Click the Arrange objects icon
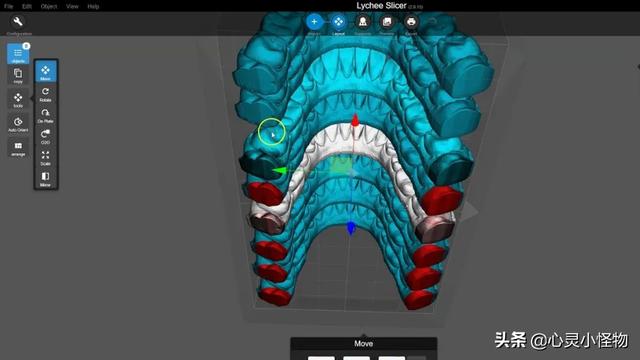The image size is (640, 360). [18, 148]
